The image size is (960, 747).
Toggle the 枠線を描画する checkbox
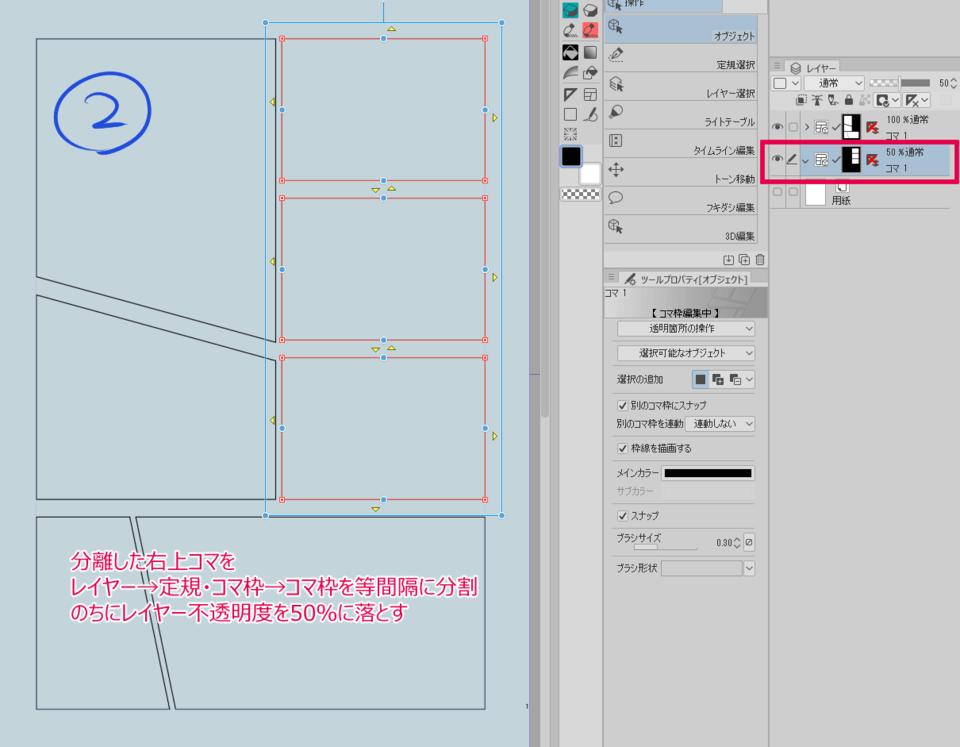tap(623, 448)
